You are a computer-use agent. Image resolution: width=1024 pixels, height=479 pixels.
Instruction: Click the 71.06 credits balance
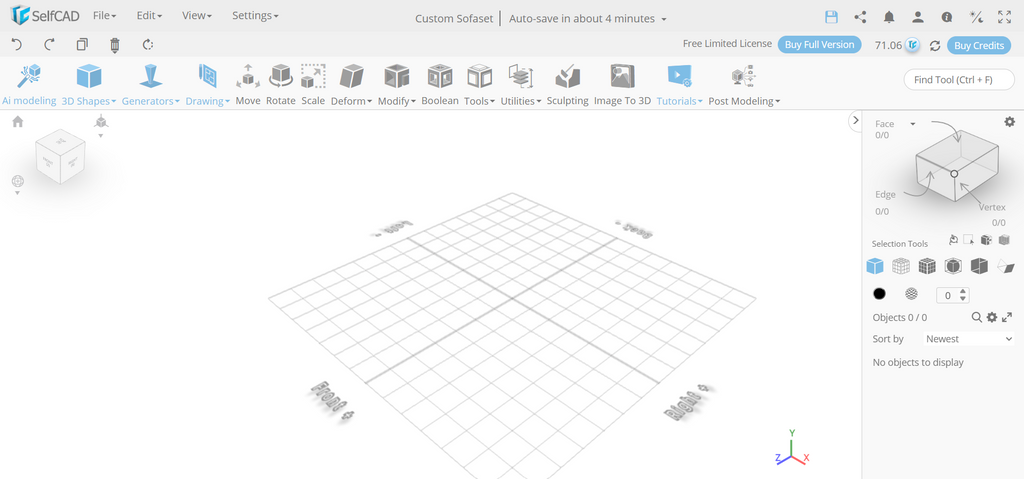pos(888,45)
